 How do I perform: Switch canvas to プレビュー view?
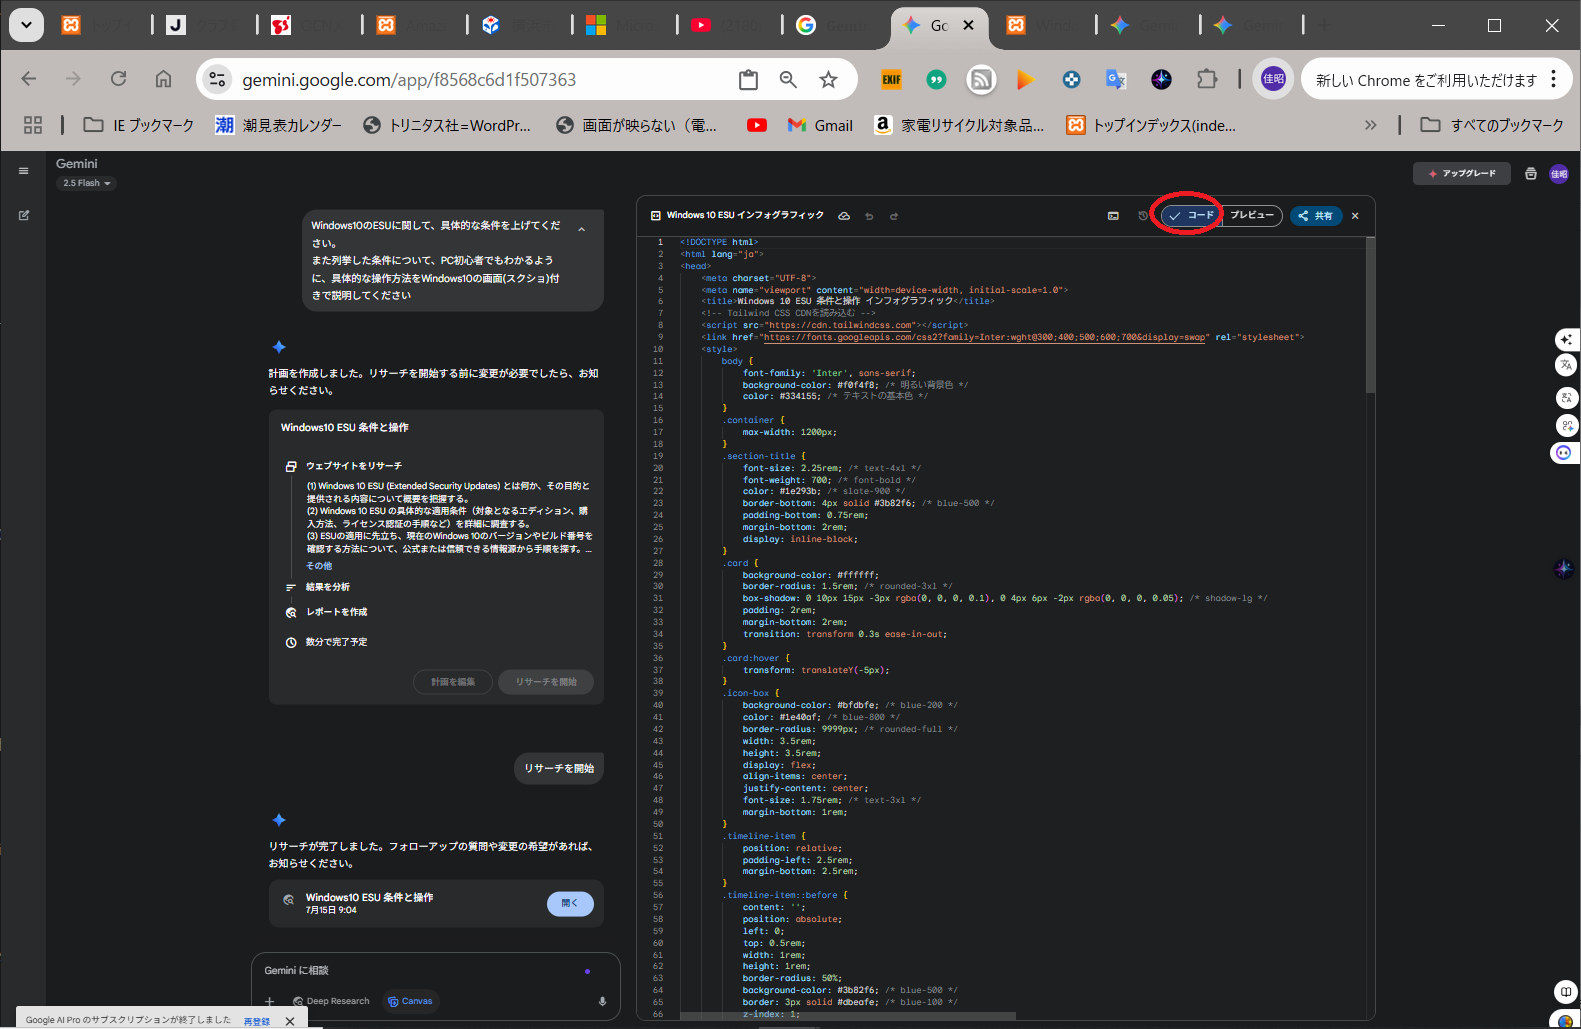tap(1252, 216)
